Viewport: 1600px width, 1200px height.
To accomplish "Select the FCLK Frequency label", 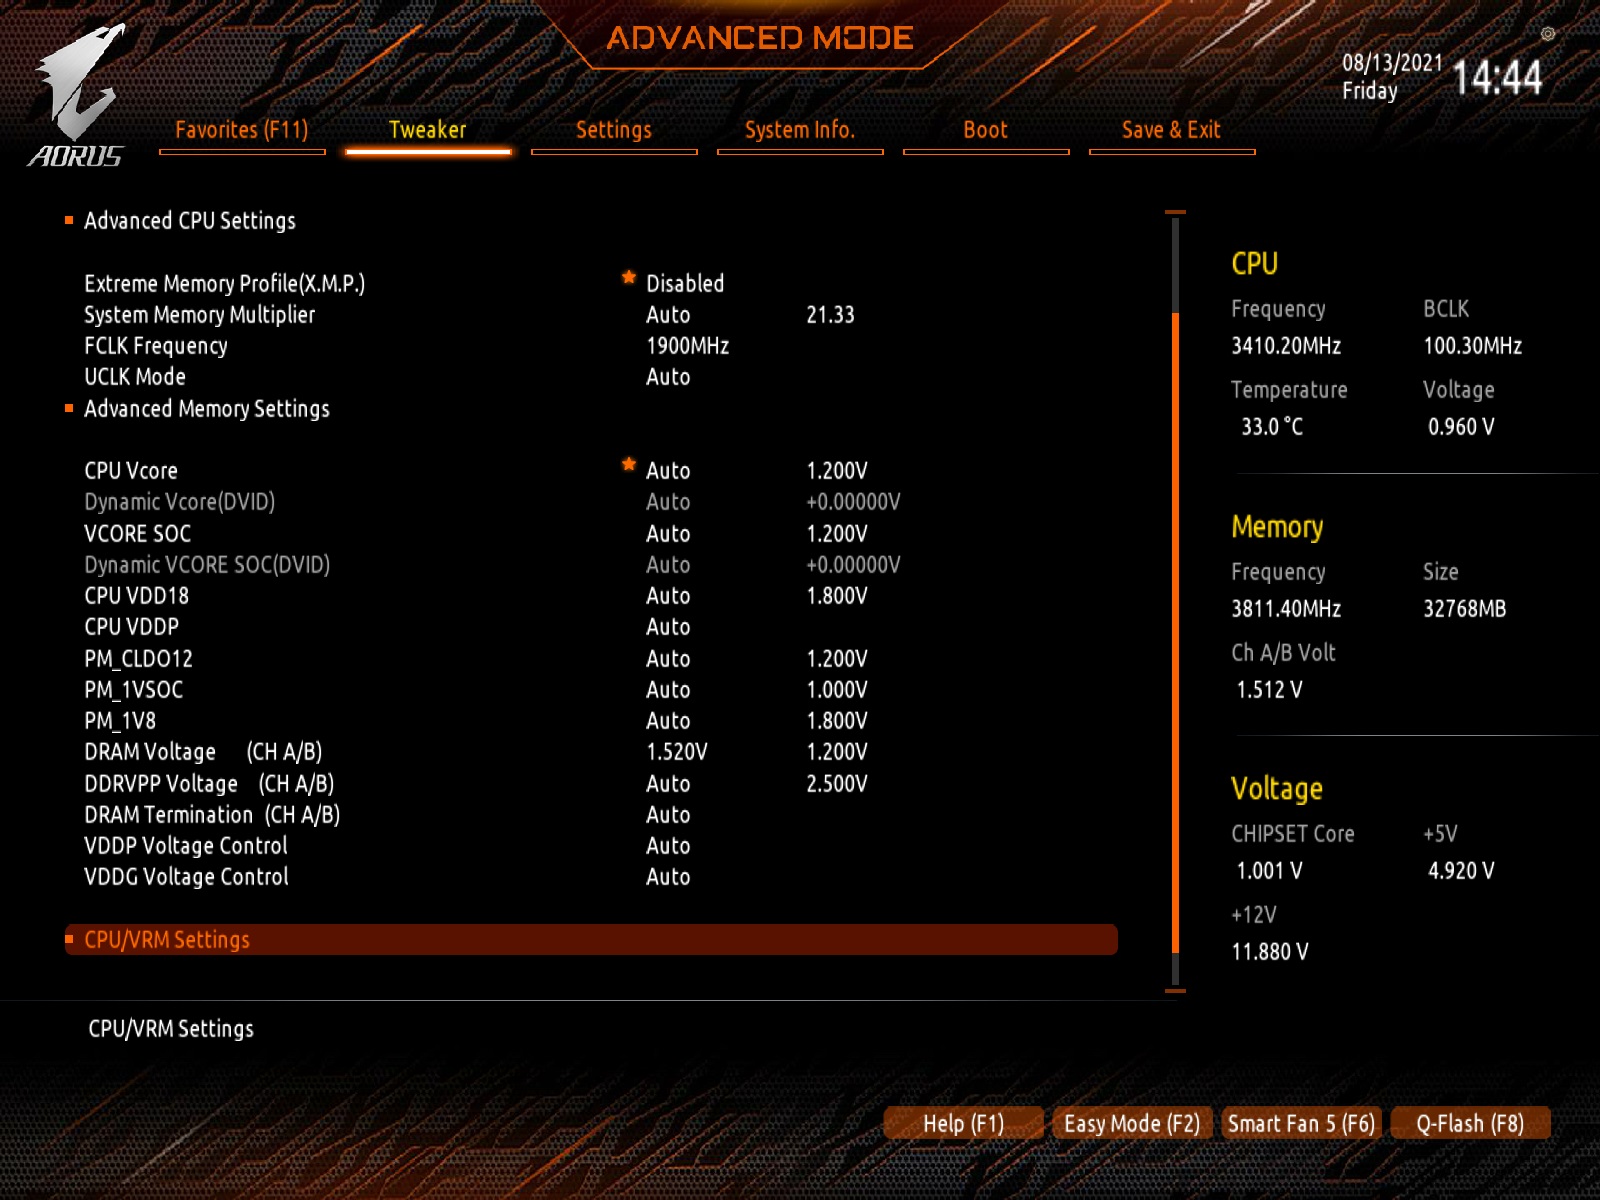I will click(156, 345).
